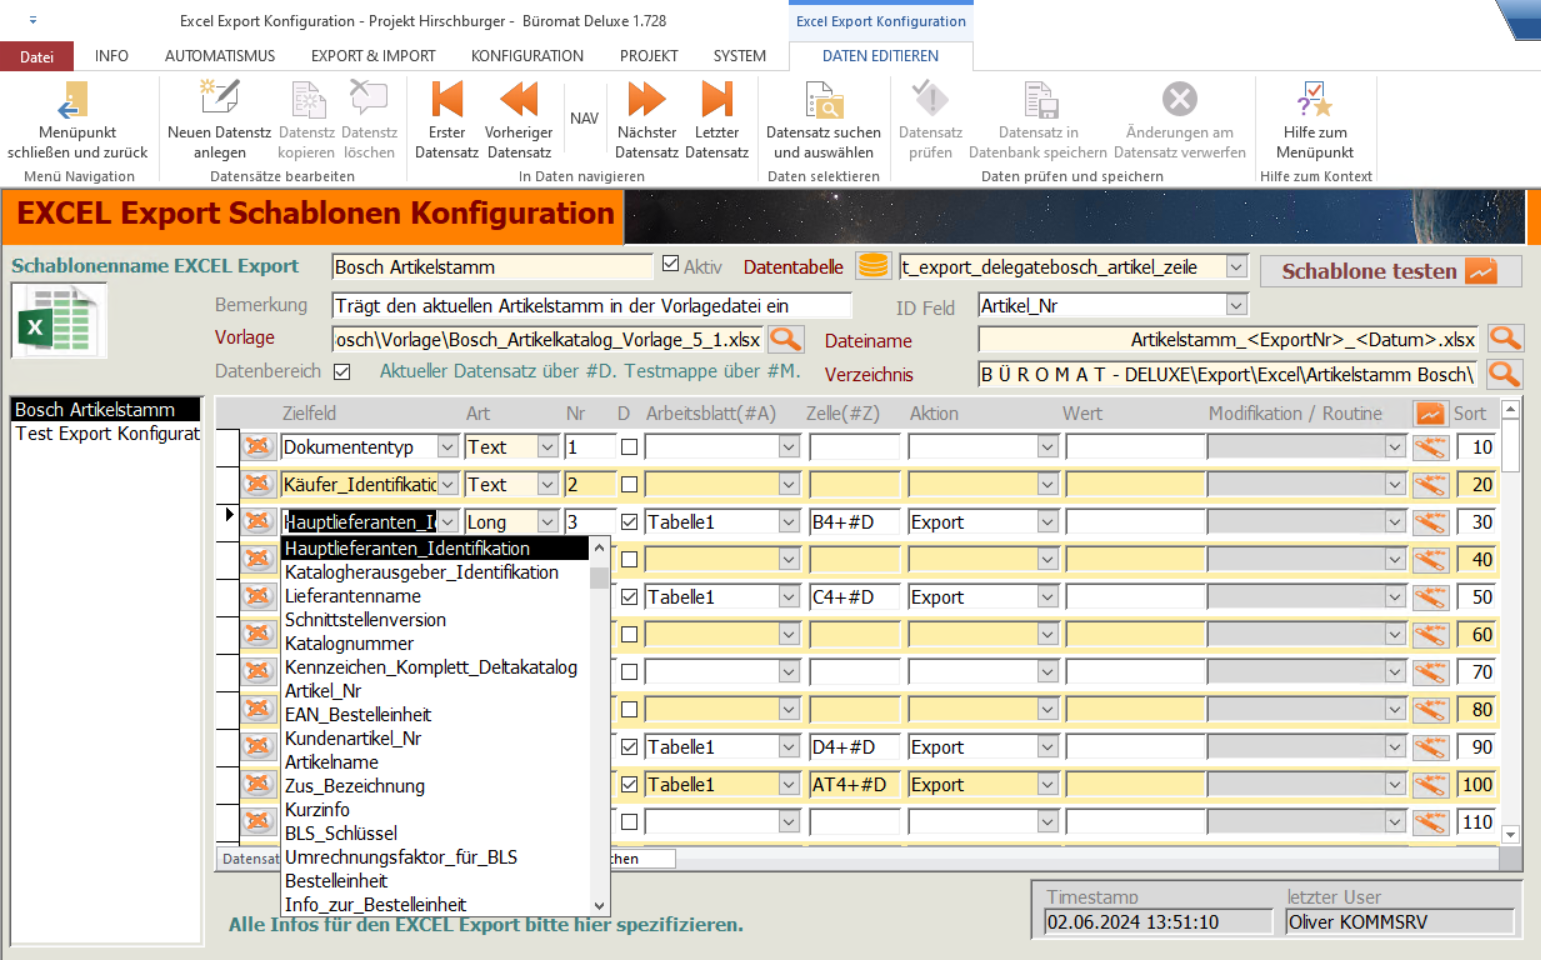
Task: Uncheck the Datenbereich checkbox
Action: pyautogui.click(x=342, y=372)
